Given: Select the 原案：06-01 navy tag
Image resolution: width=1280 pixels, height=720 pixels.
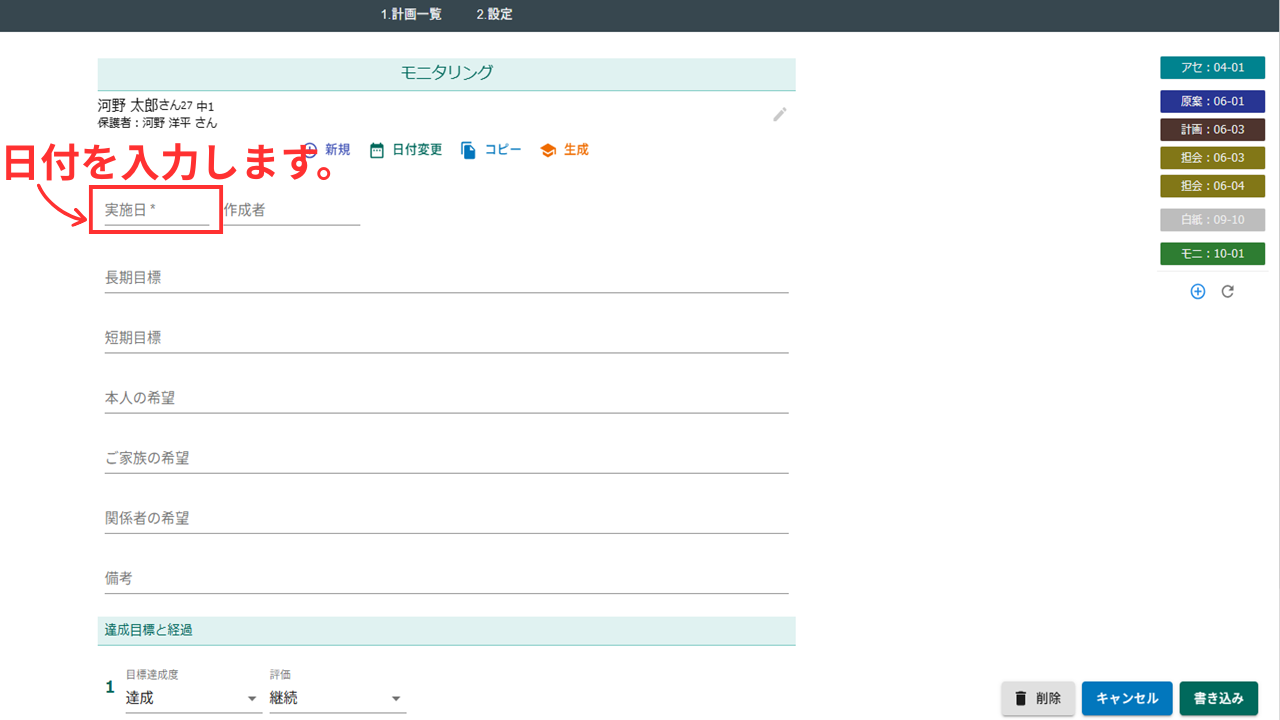Looking at the screenshot, I should (x=1212, y=101).
